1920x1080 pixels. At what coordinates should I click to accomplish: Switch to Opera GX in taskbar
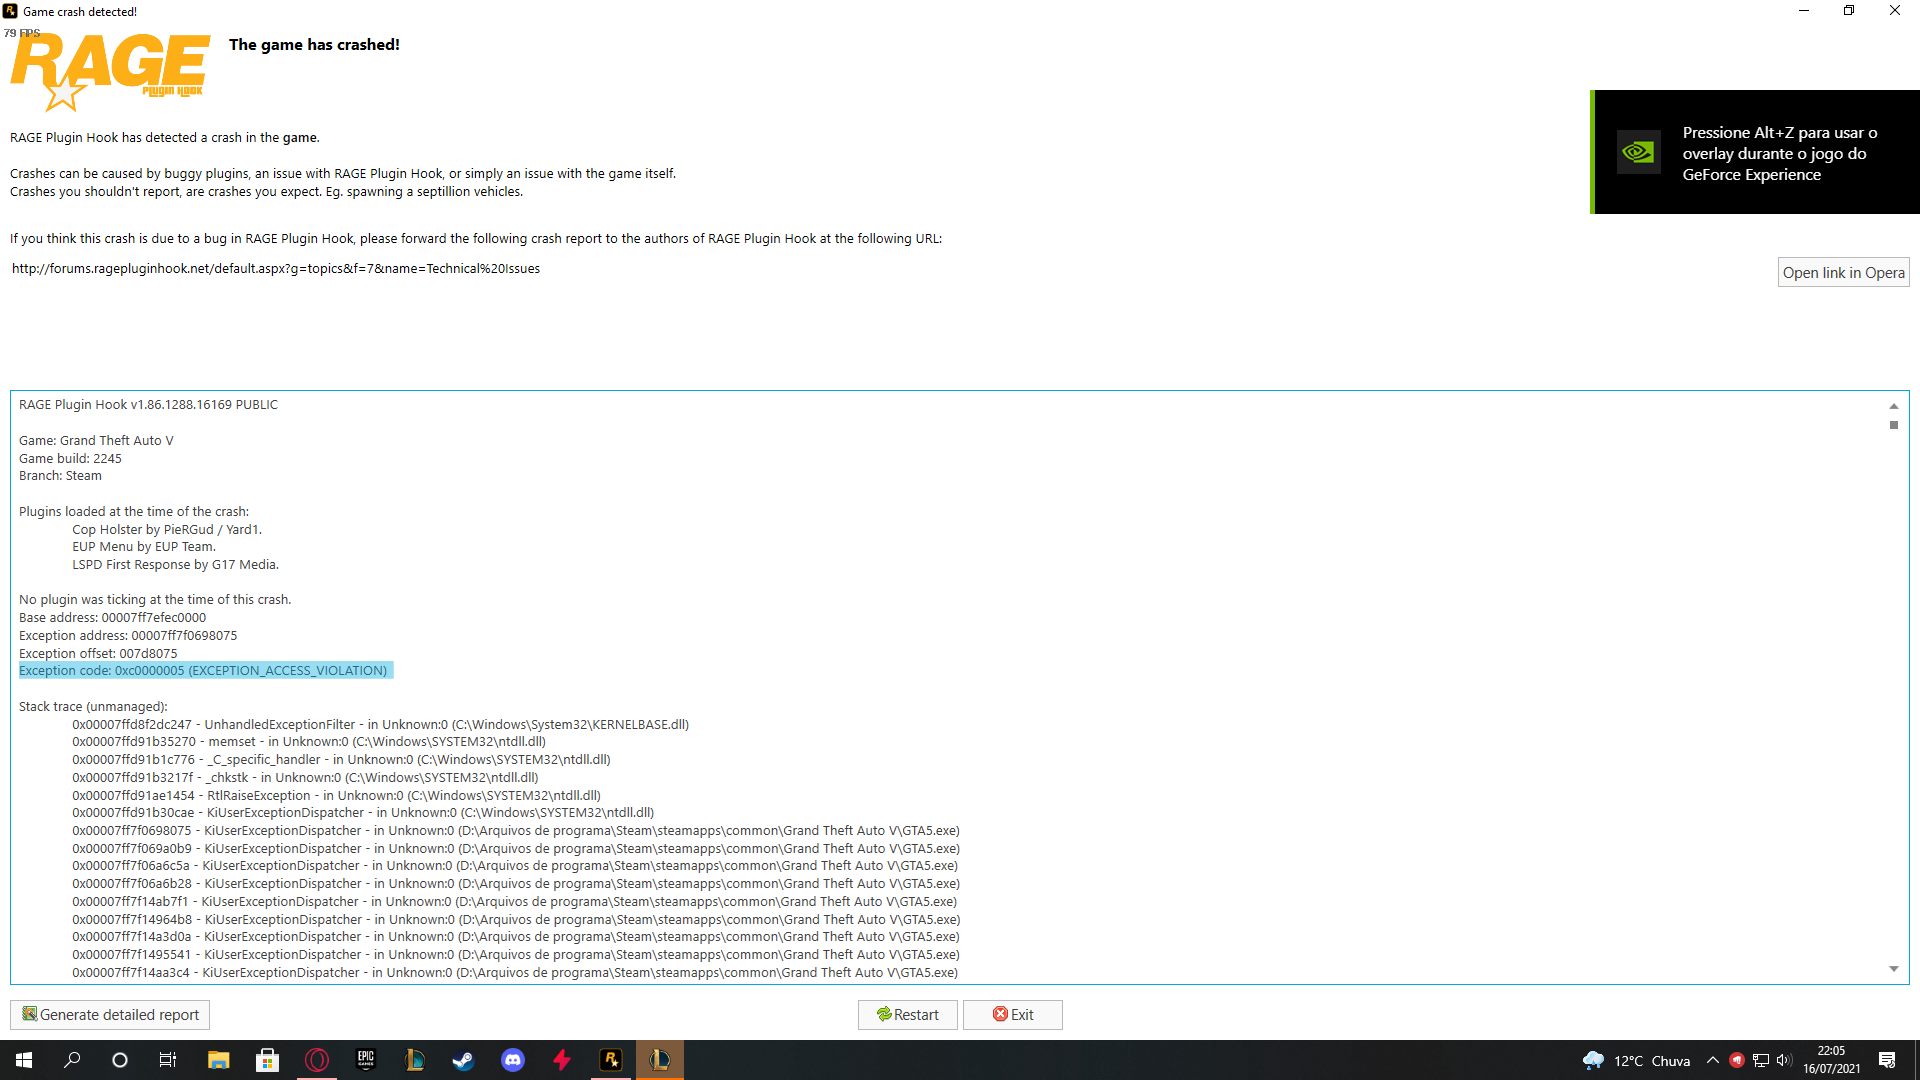tap(317, 1060)
